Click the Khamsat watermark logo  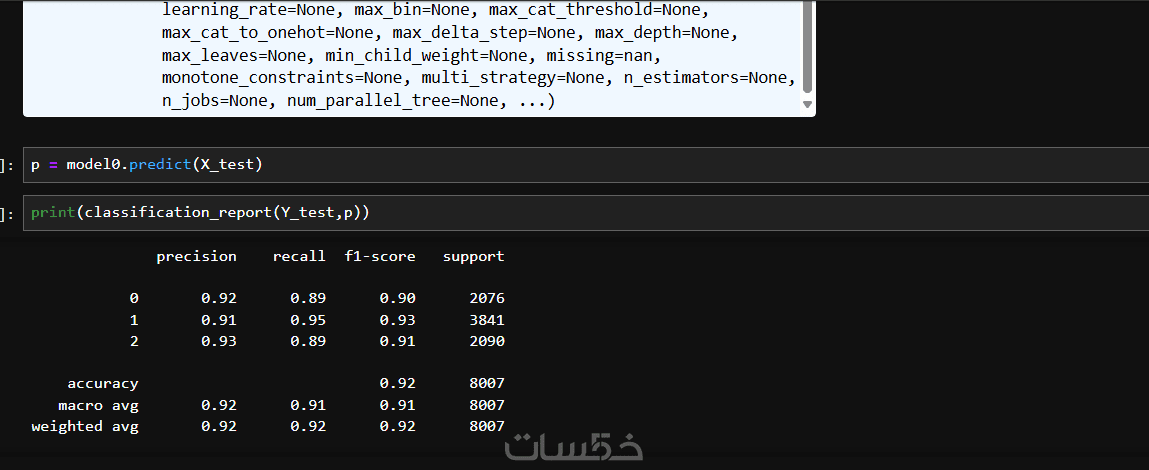[573, 447]
